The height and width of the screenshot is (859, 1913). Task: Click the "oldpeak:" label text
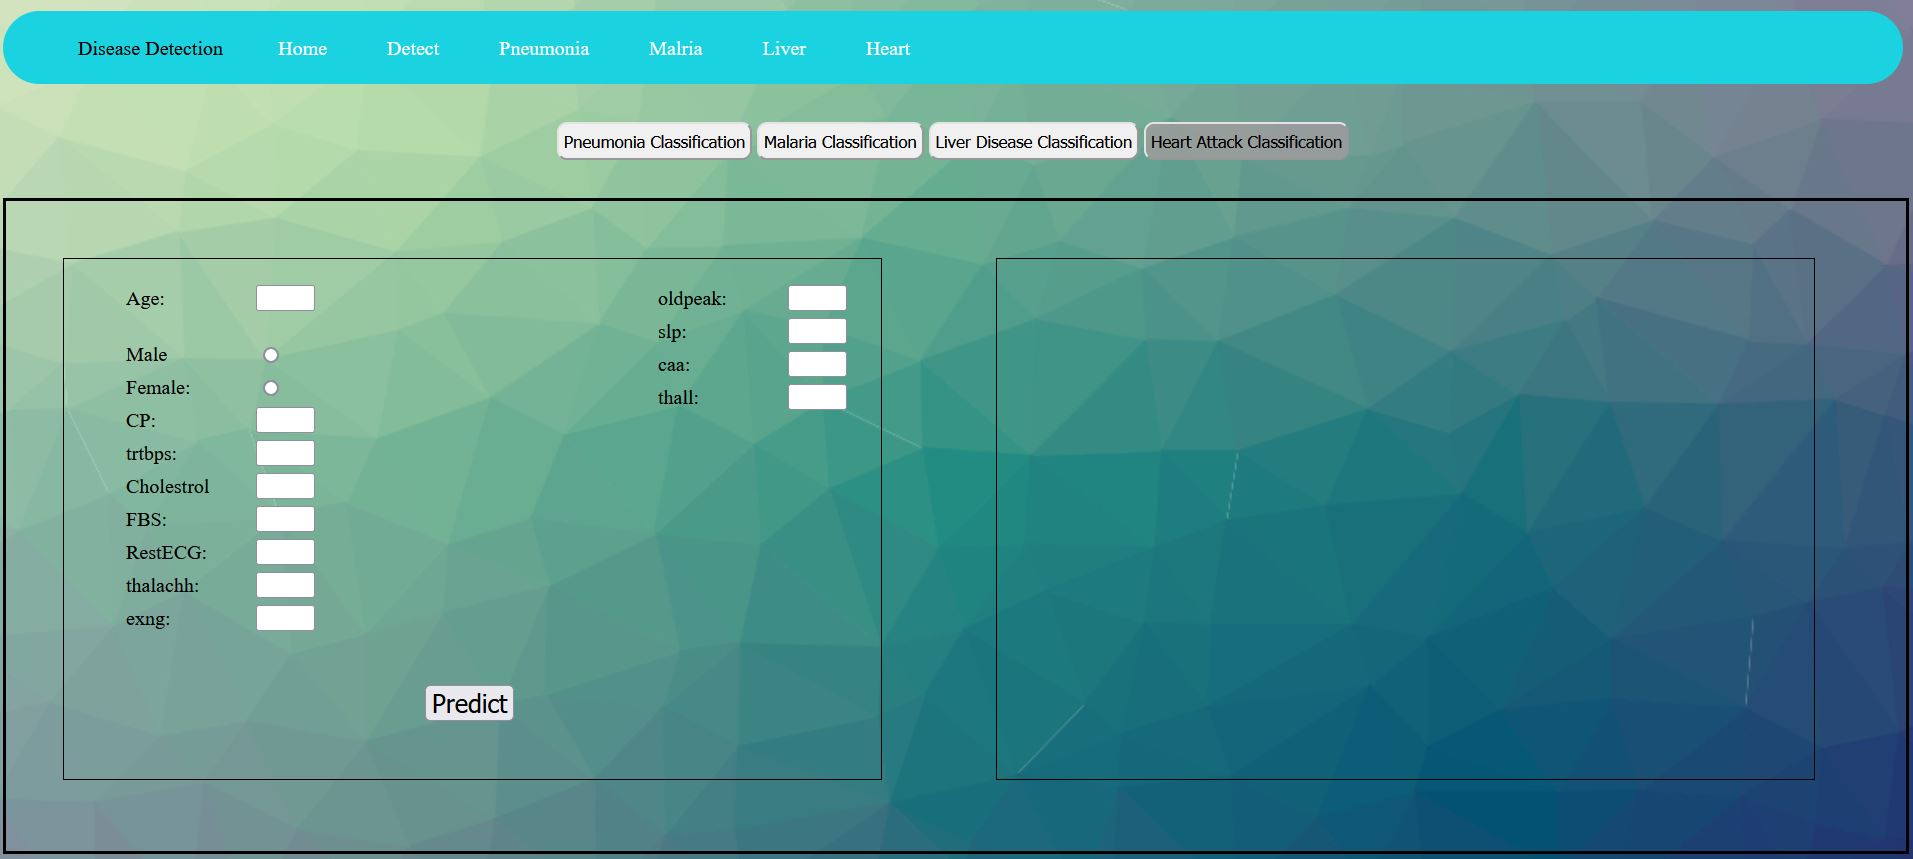point(692,299)
